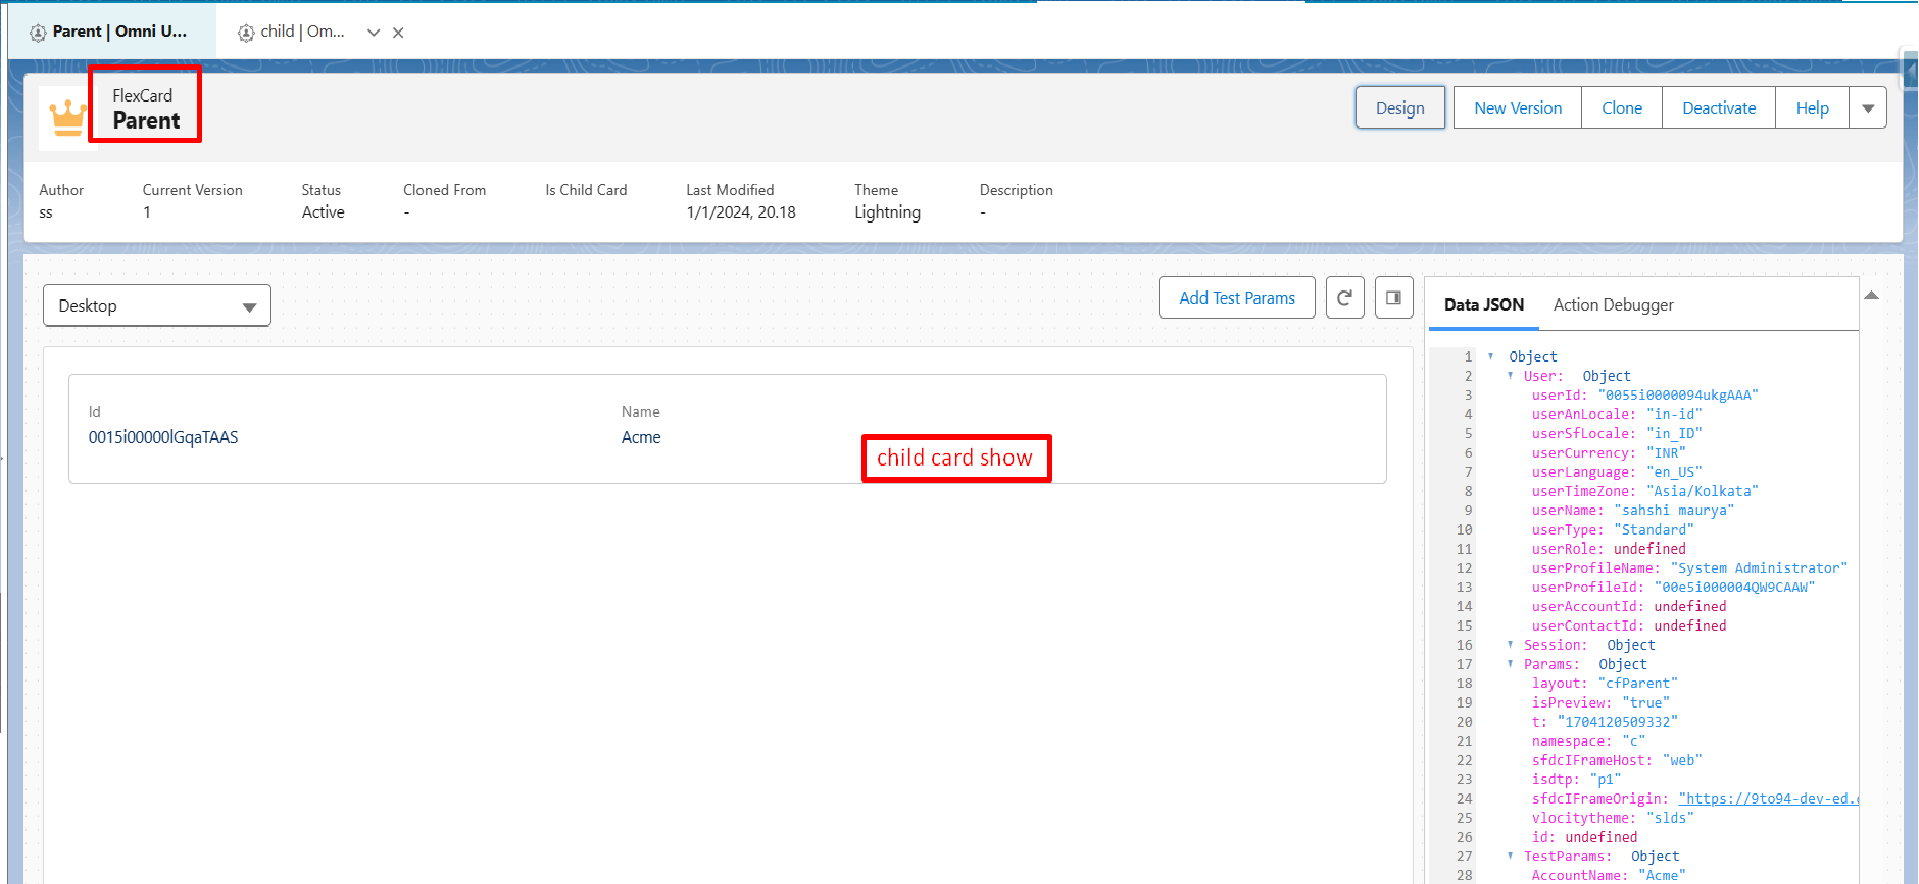
Task: Collapse the right panel up arrow
Action: (x=1872, y=295)
